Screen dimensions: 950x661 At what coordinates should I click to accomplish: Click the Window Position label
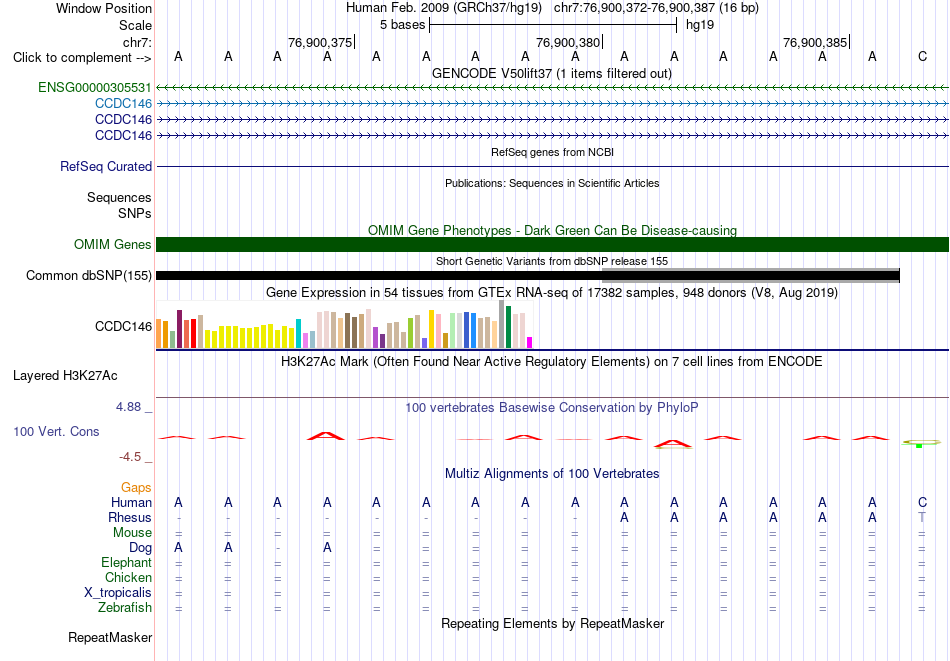click(x=104, y=8)
